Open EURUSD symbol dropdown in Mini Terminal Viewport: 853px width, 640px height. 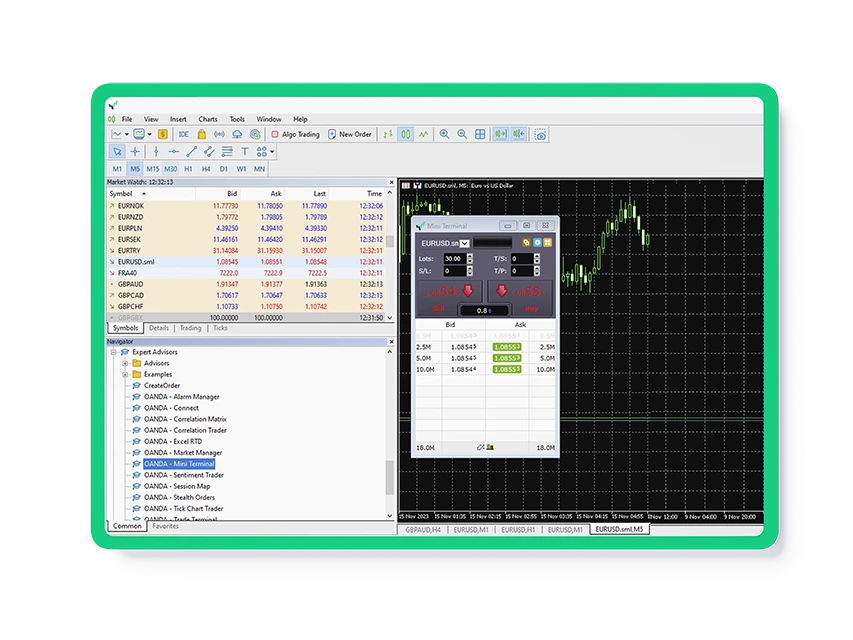[x=465, y=243]
